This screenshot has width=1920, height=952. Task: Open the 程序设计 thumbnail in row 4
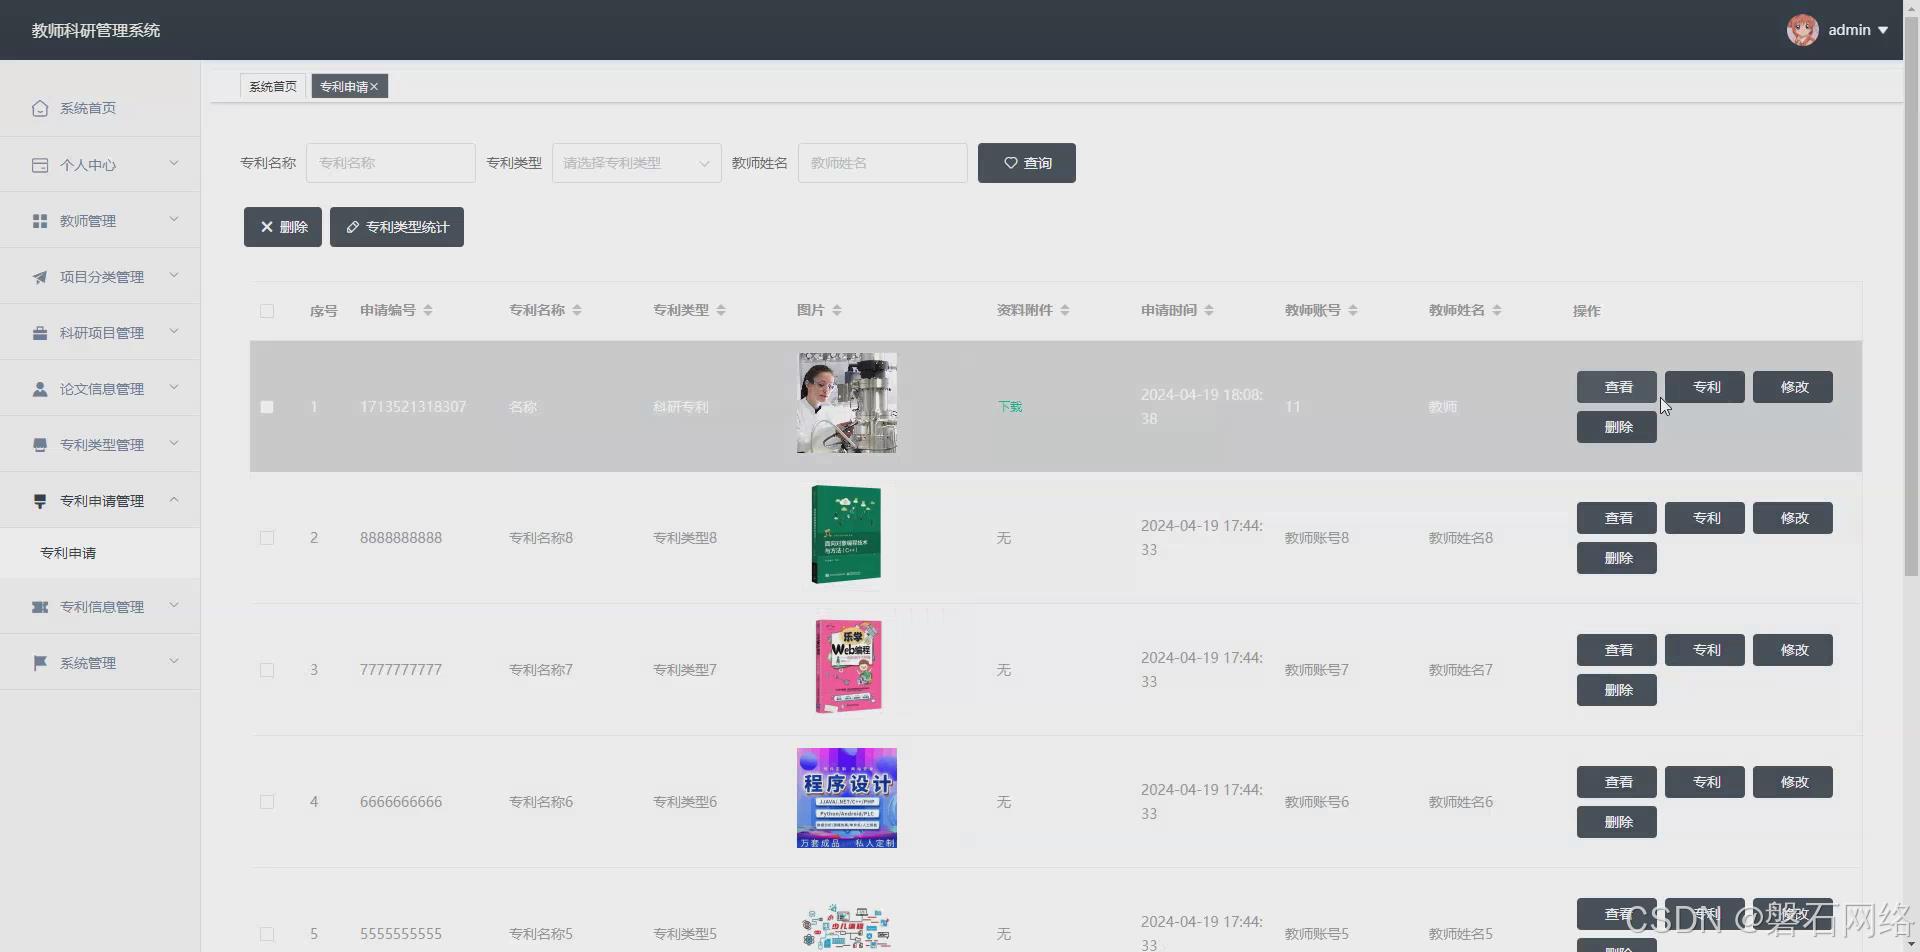847,798
